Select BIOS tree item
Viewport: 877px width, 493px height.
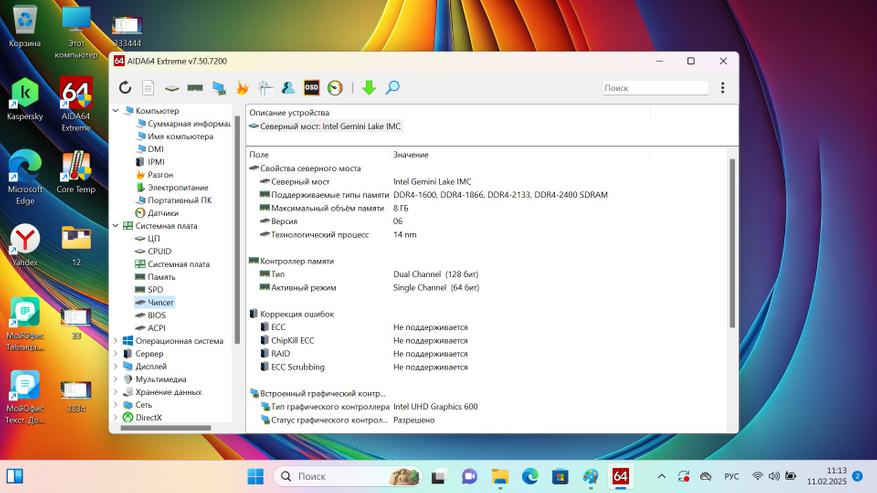[x=150, y=315]
